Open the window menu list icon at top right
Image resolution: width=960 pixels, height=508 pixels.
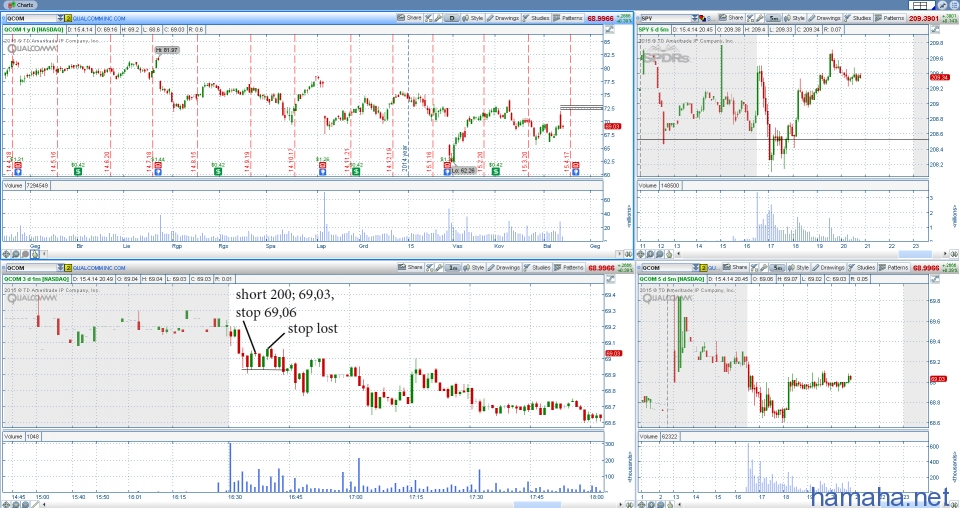coord(954,6)
